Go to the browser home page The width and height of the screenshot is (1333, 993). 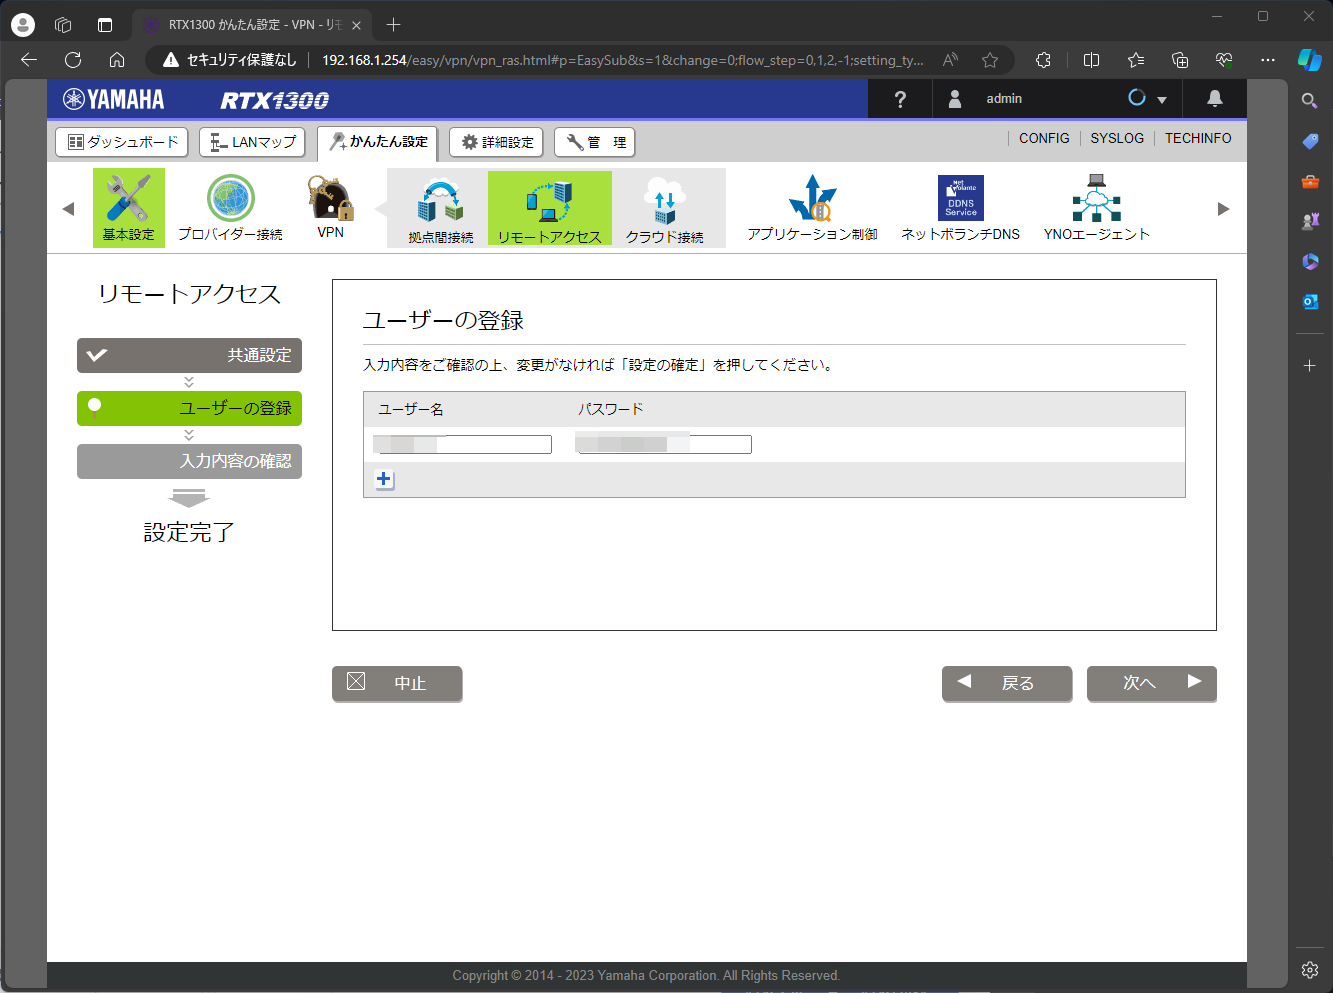coord(117,60)
